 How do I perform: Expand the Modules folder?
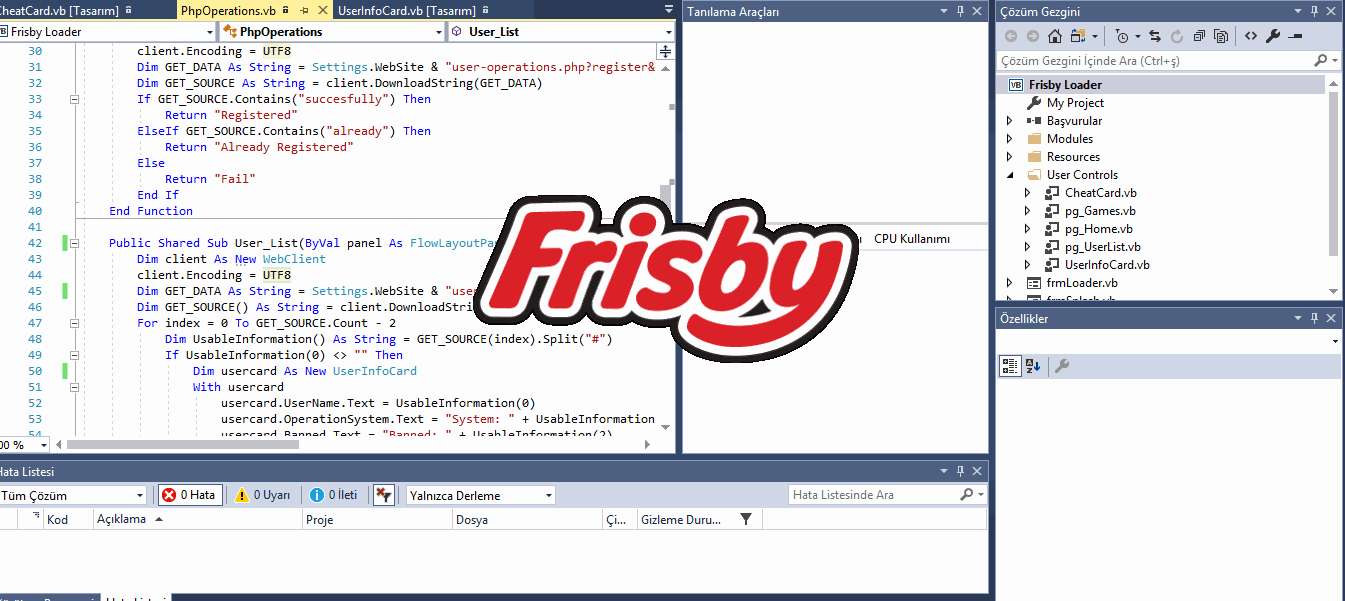click(1009, 139)
